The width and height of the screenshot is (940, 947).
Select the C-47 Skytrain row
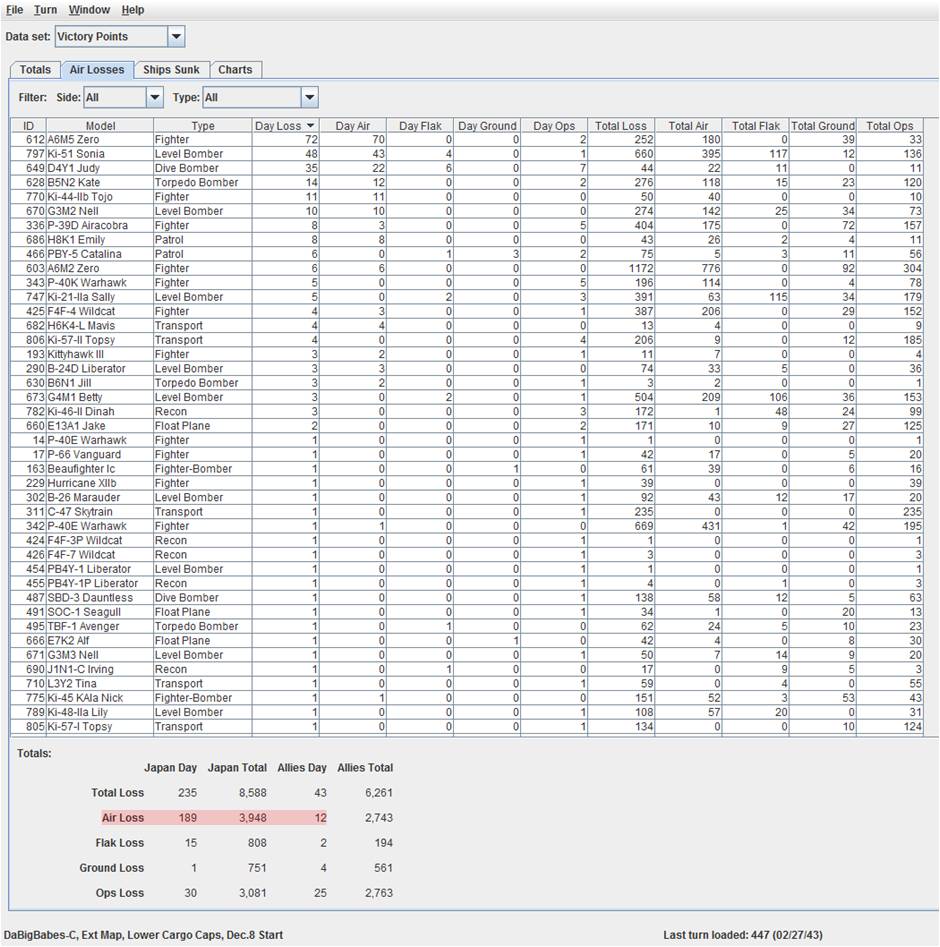[467, 512]
